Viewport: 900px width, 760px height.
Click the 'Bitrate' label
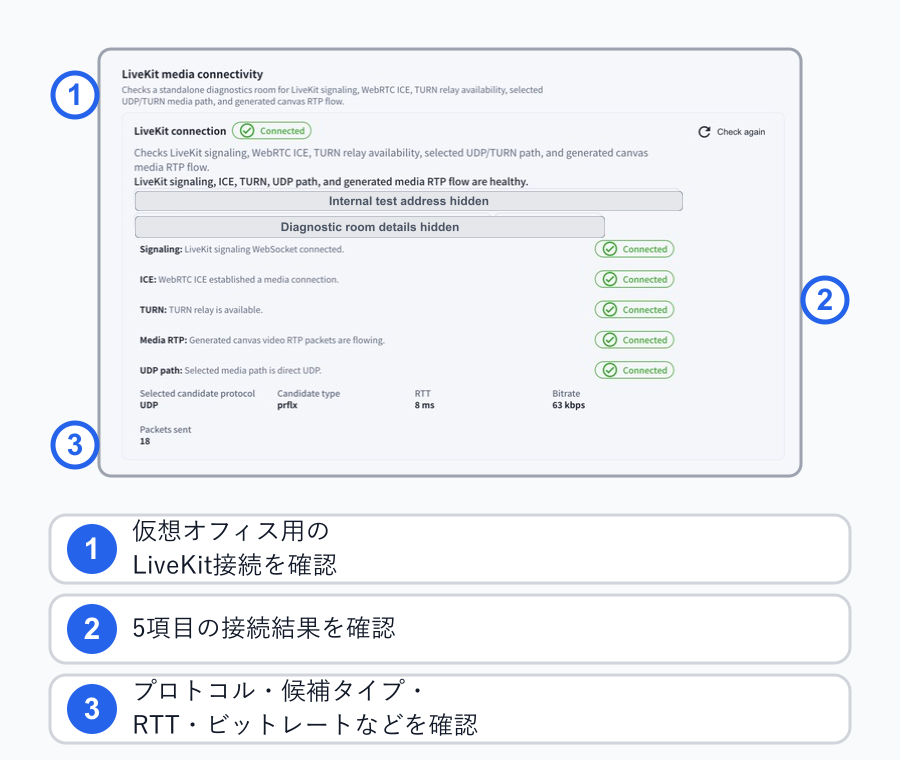click(x=566, y=393)
